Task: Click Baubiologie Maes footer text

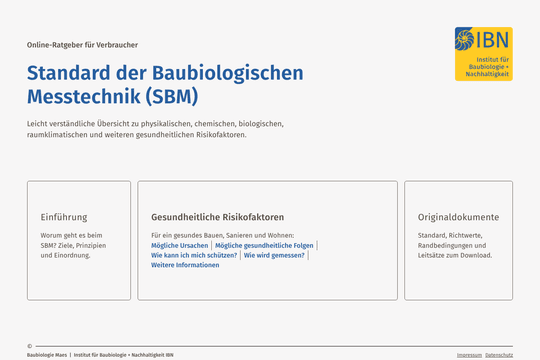Action: (x=47, y=355)
